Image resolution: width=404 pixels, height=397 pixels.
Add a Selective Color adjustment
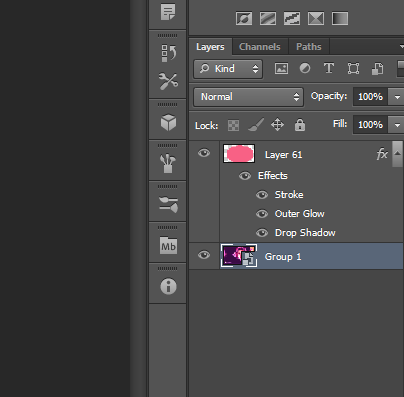[316, 19]
